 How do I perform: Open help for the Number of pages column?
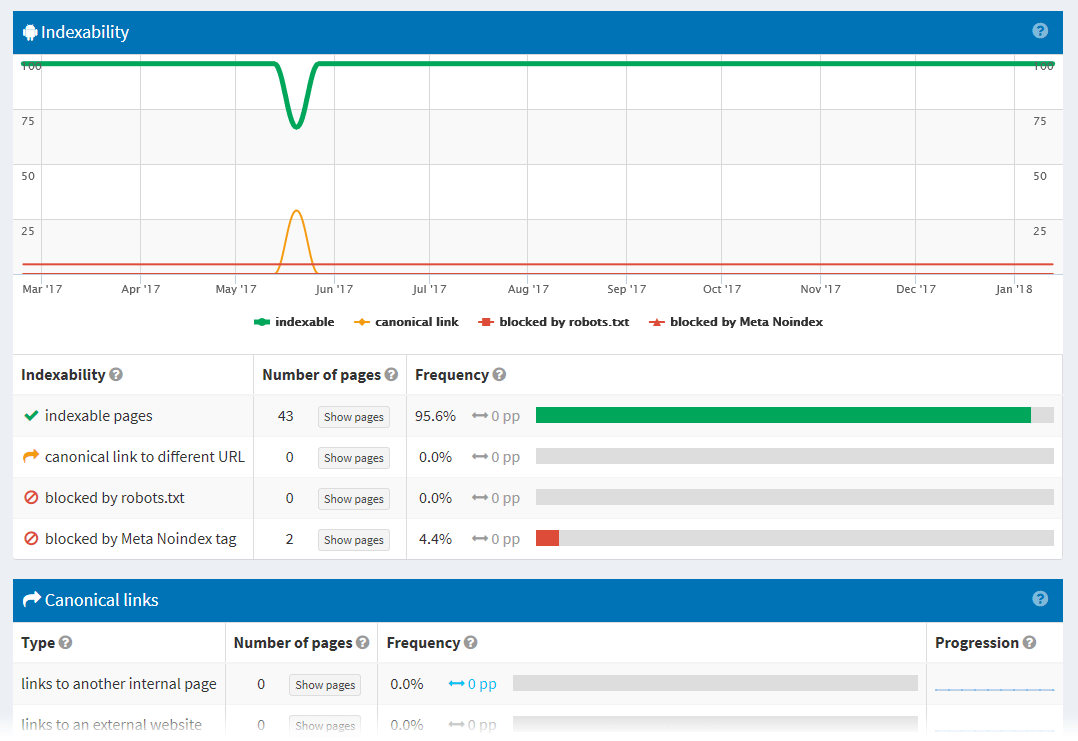(391, 374)
